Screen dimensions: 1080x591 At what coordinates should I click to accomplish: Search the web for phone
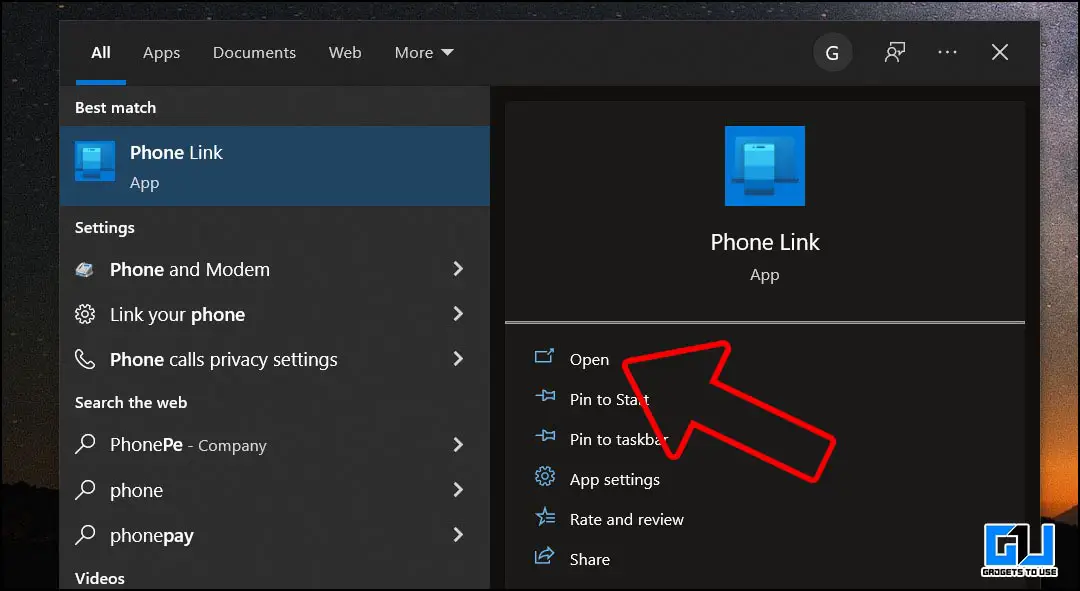point(274,490)
